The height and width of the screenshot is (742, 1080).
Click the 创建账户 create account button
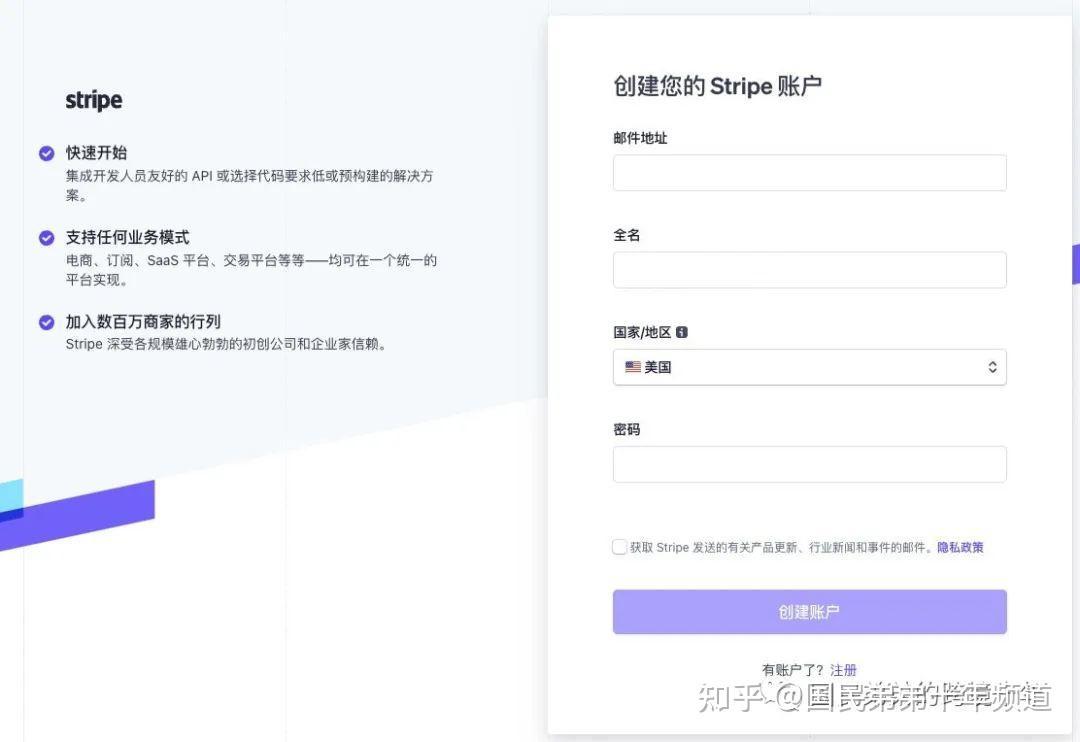809,611
